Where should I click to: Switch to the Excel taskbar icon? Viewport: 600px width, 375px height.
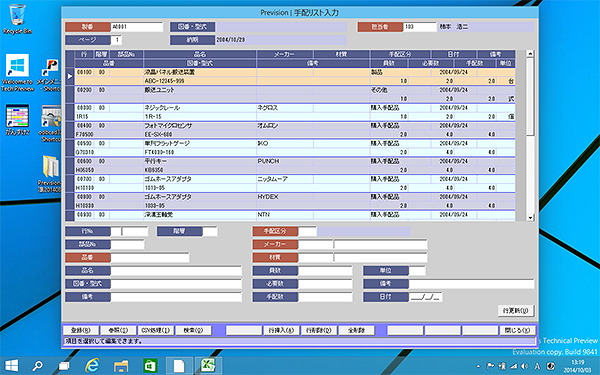209,365
